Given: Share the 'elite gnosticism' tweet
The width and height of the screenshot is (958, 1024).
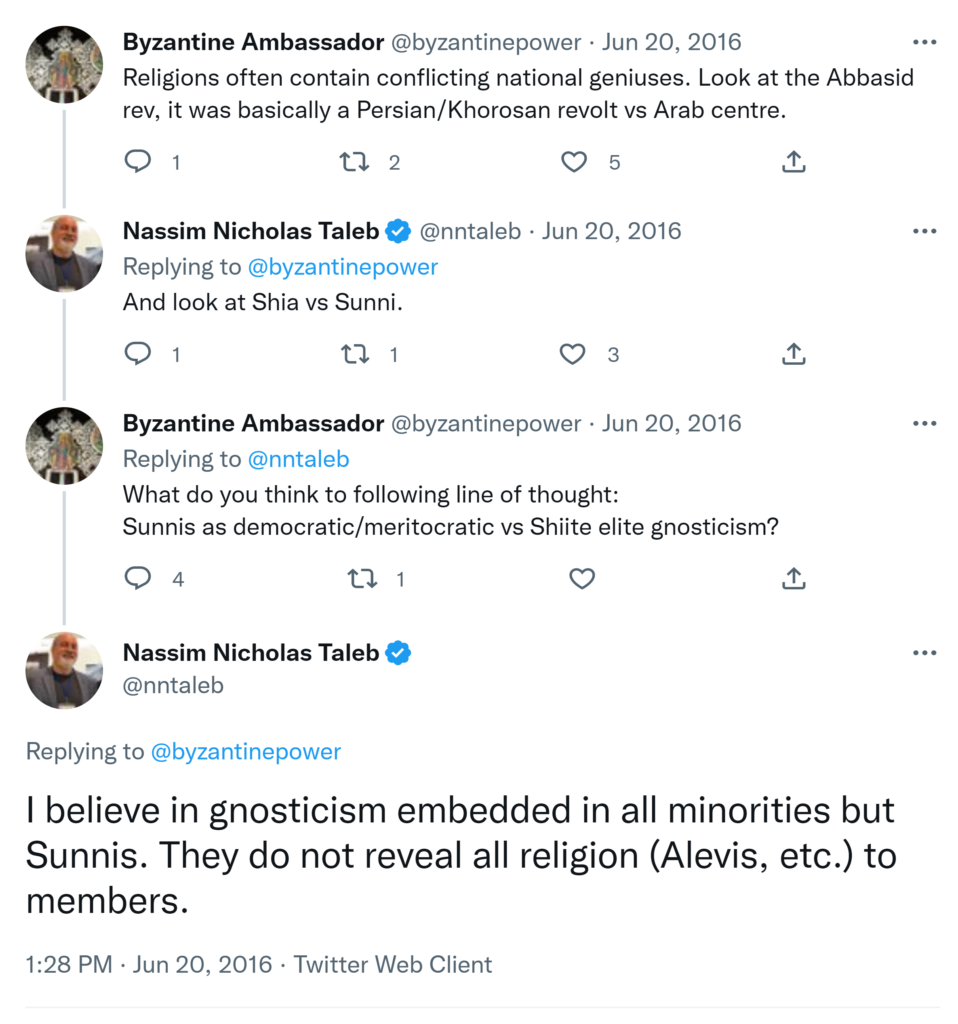Looking at the screenshot, I should [x=793, y=578].
